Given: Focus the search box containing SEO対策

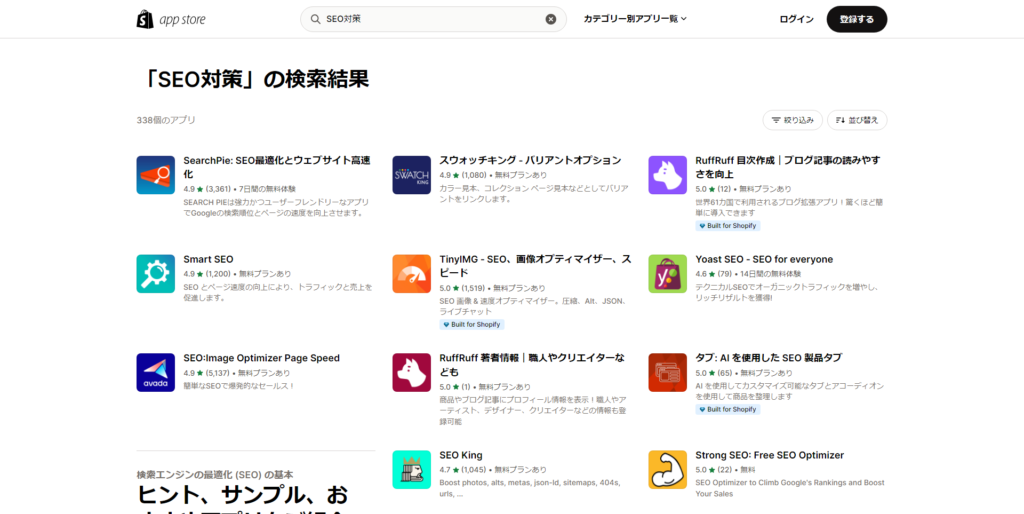Looking at the screenshot, I should 433,19.
